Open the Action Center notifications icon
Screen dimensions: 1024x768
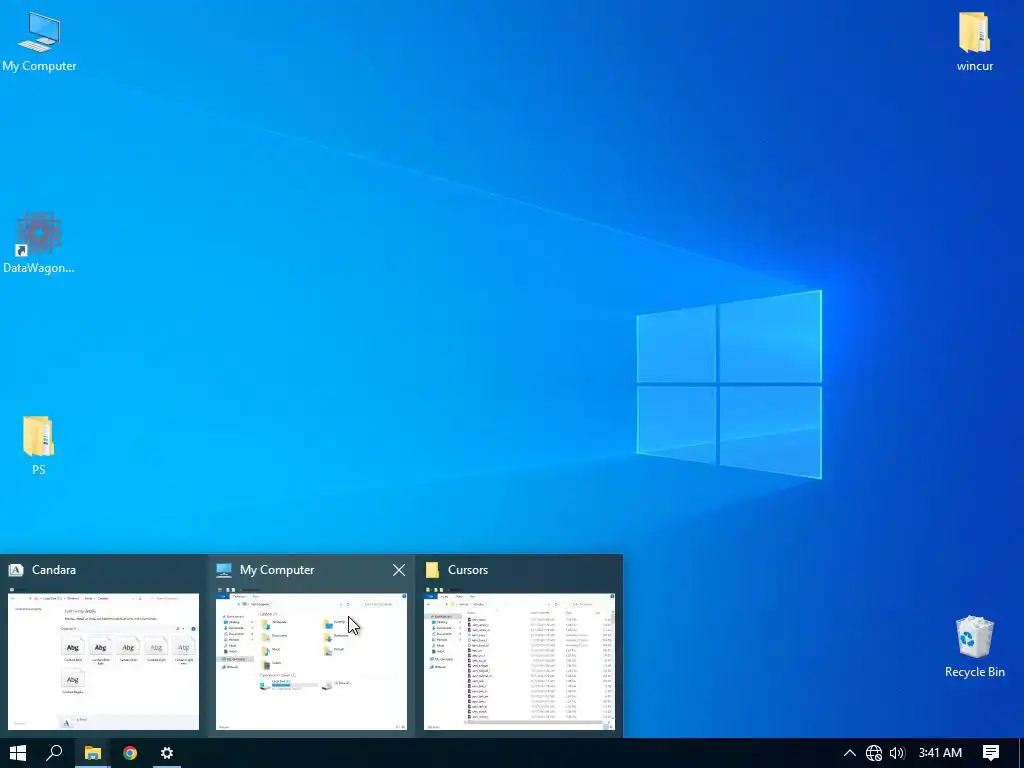[x=991, y=753]
